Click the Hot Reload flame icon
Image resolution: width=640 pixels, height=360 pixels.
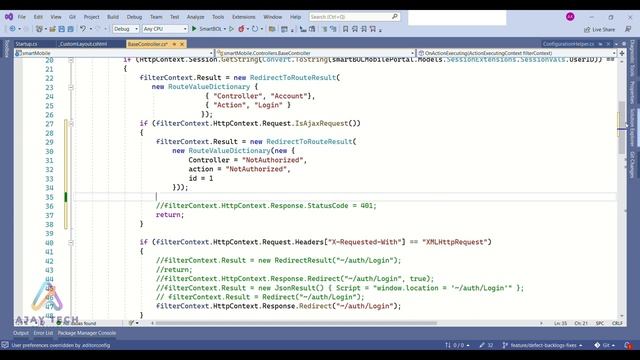pos(241,29)
